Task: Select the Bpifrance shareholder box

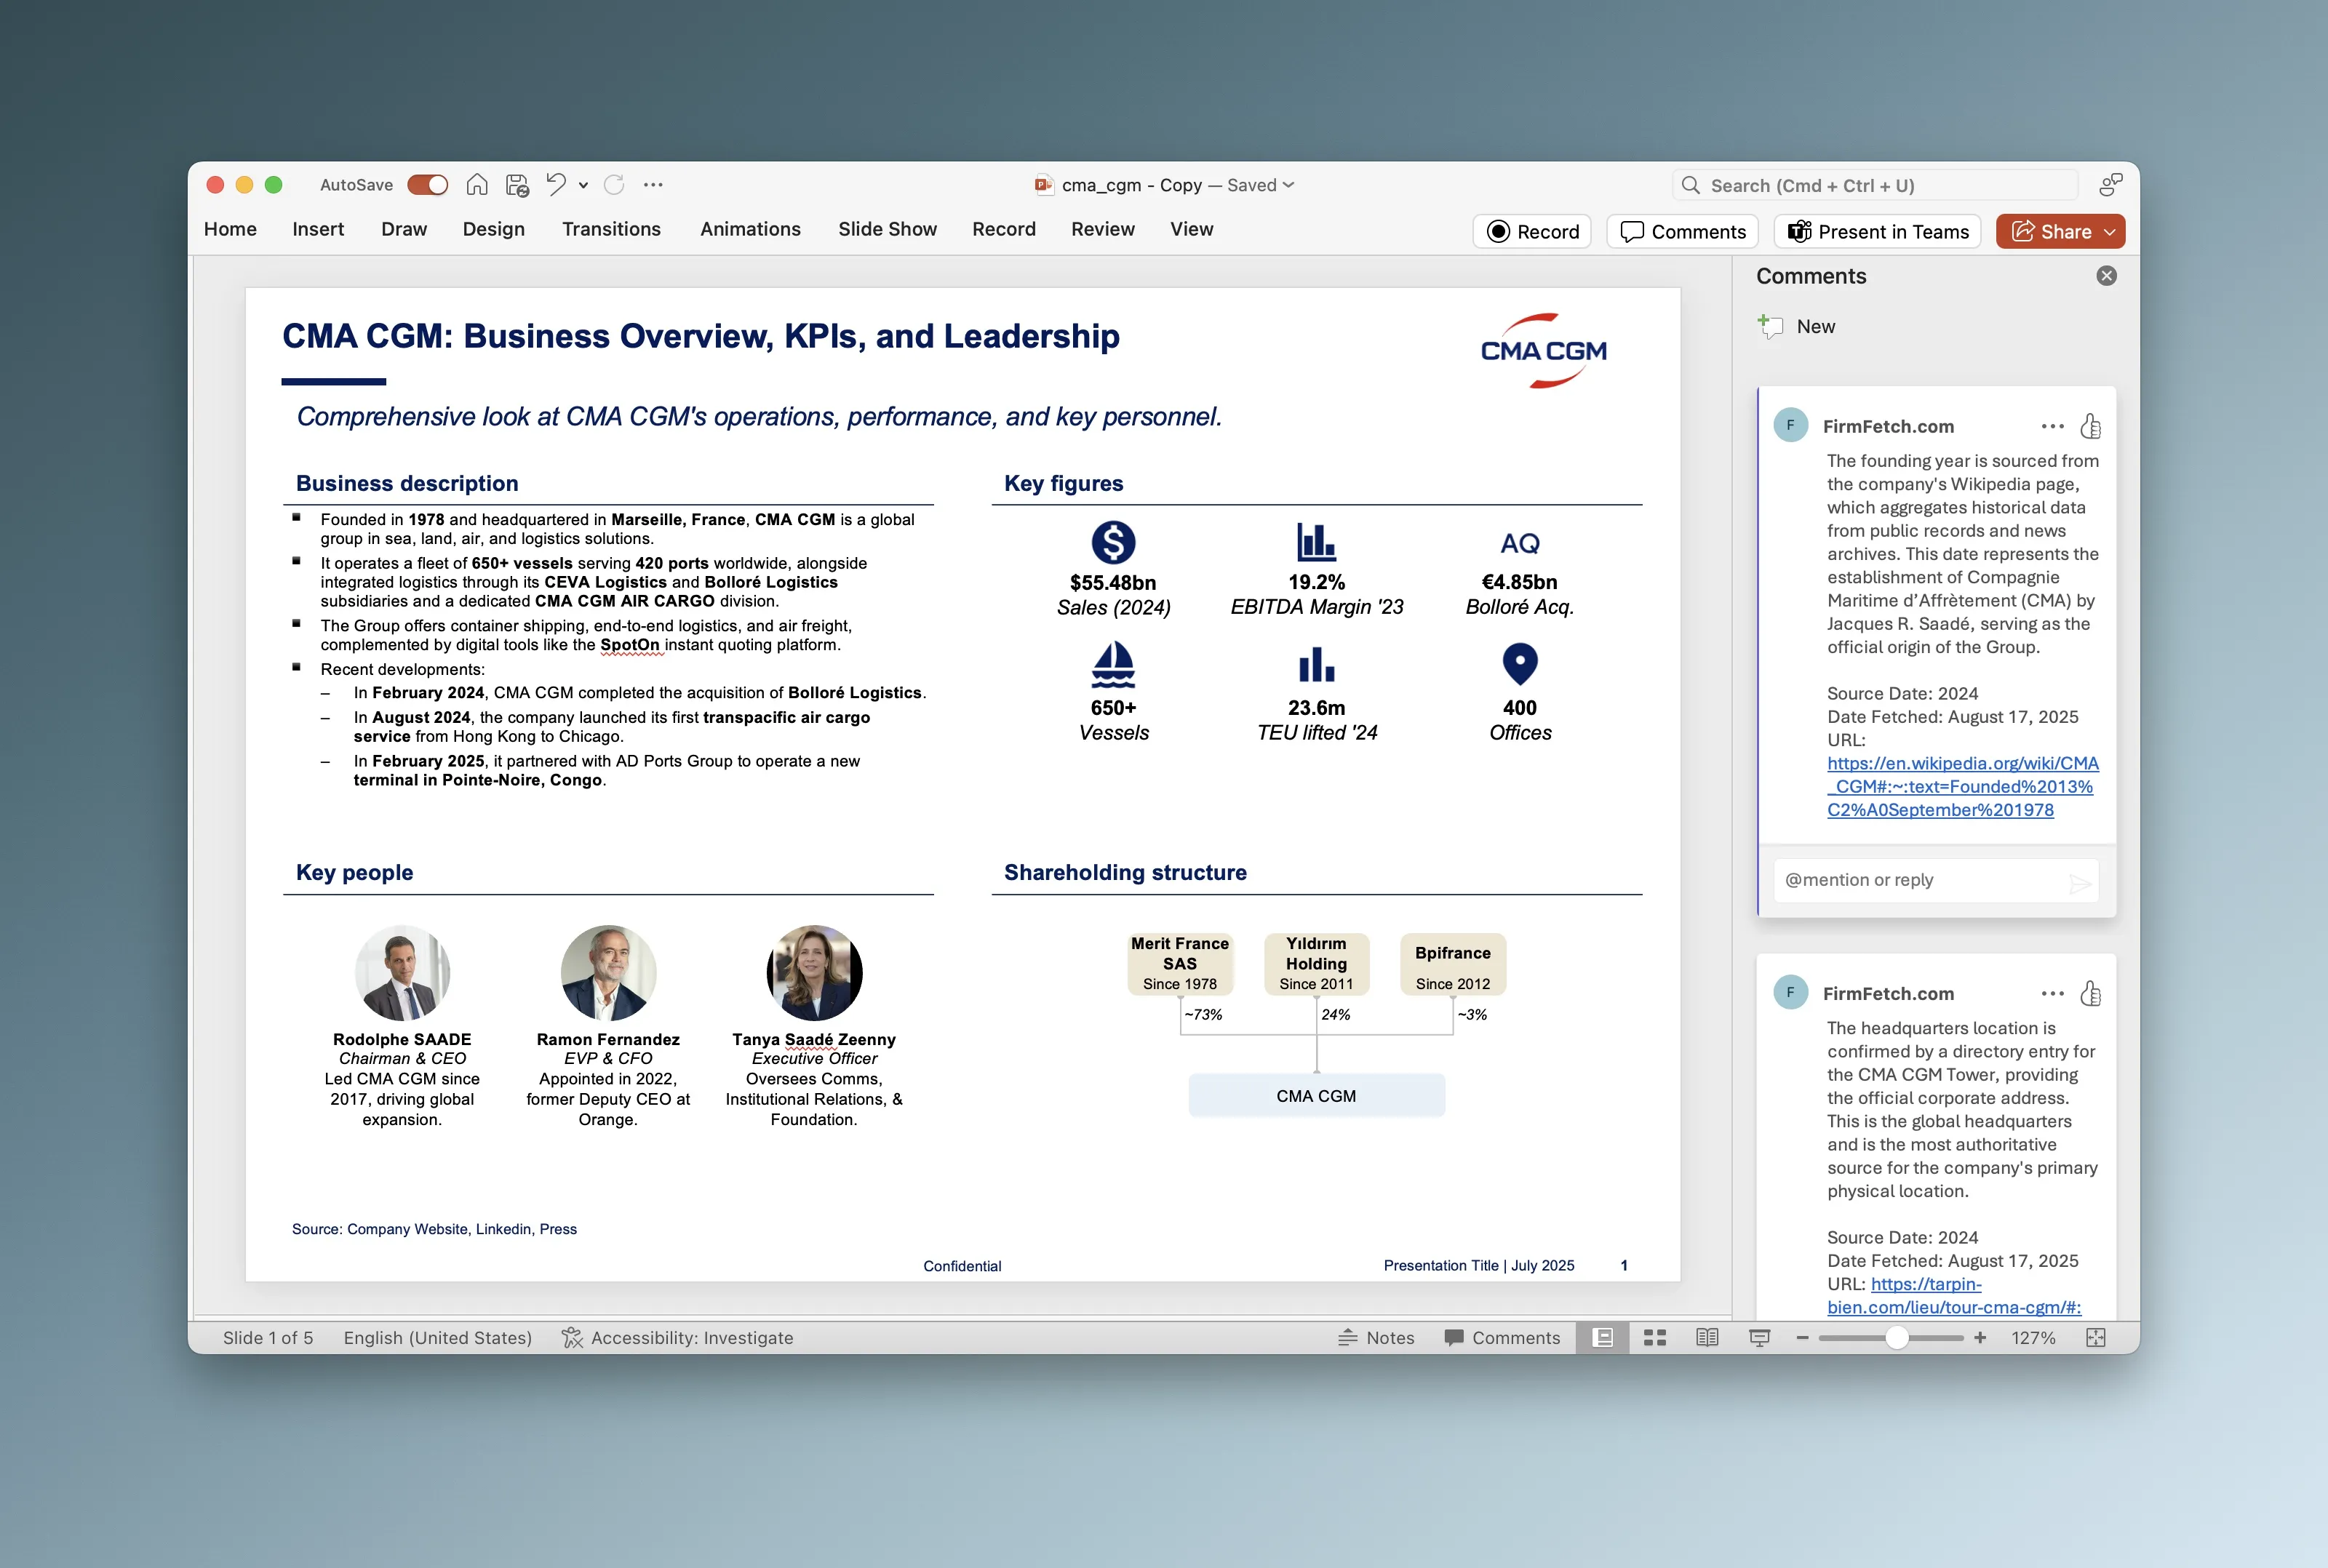Action: [x=1453, y=964]
